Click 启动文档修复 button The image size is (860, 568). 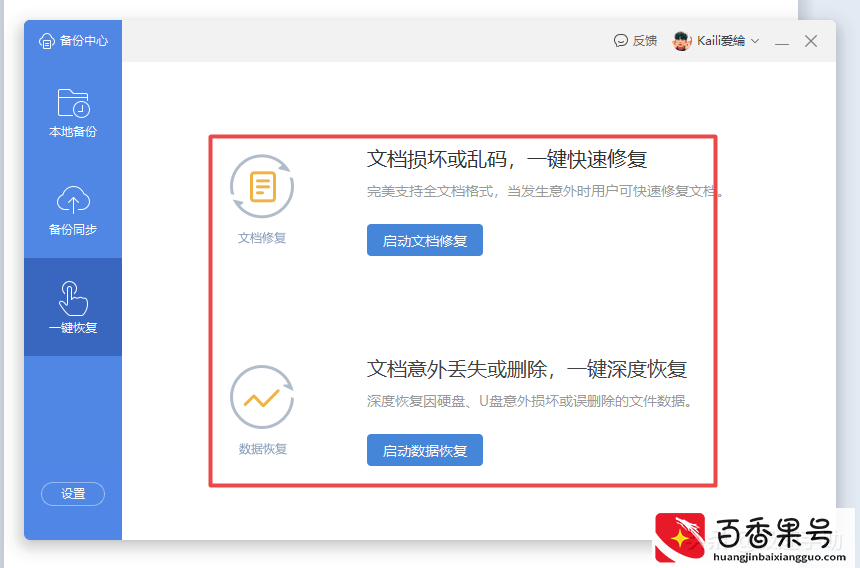click(x=425, y=240)
